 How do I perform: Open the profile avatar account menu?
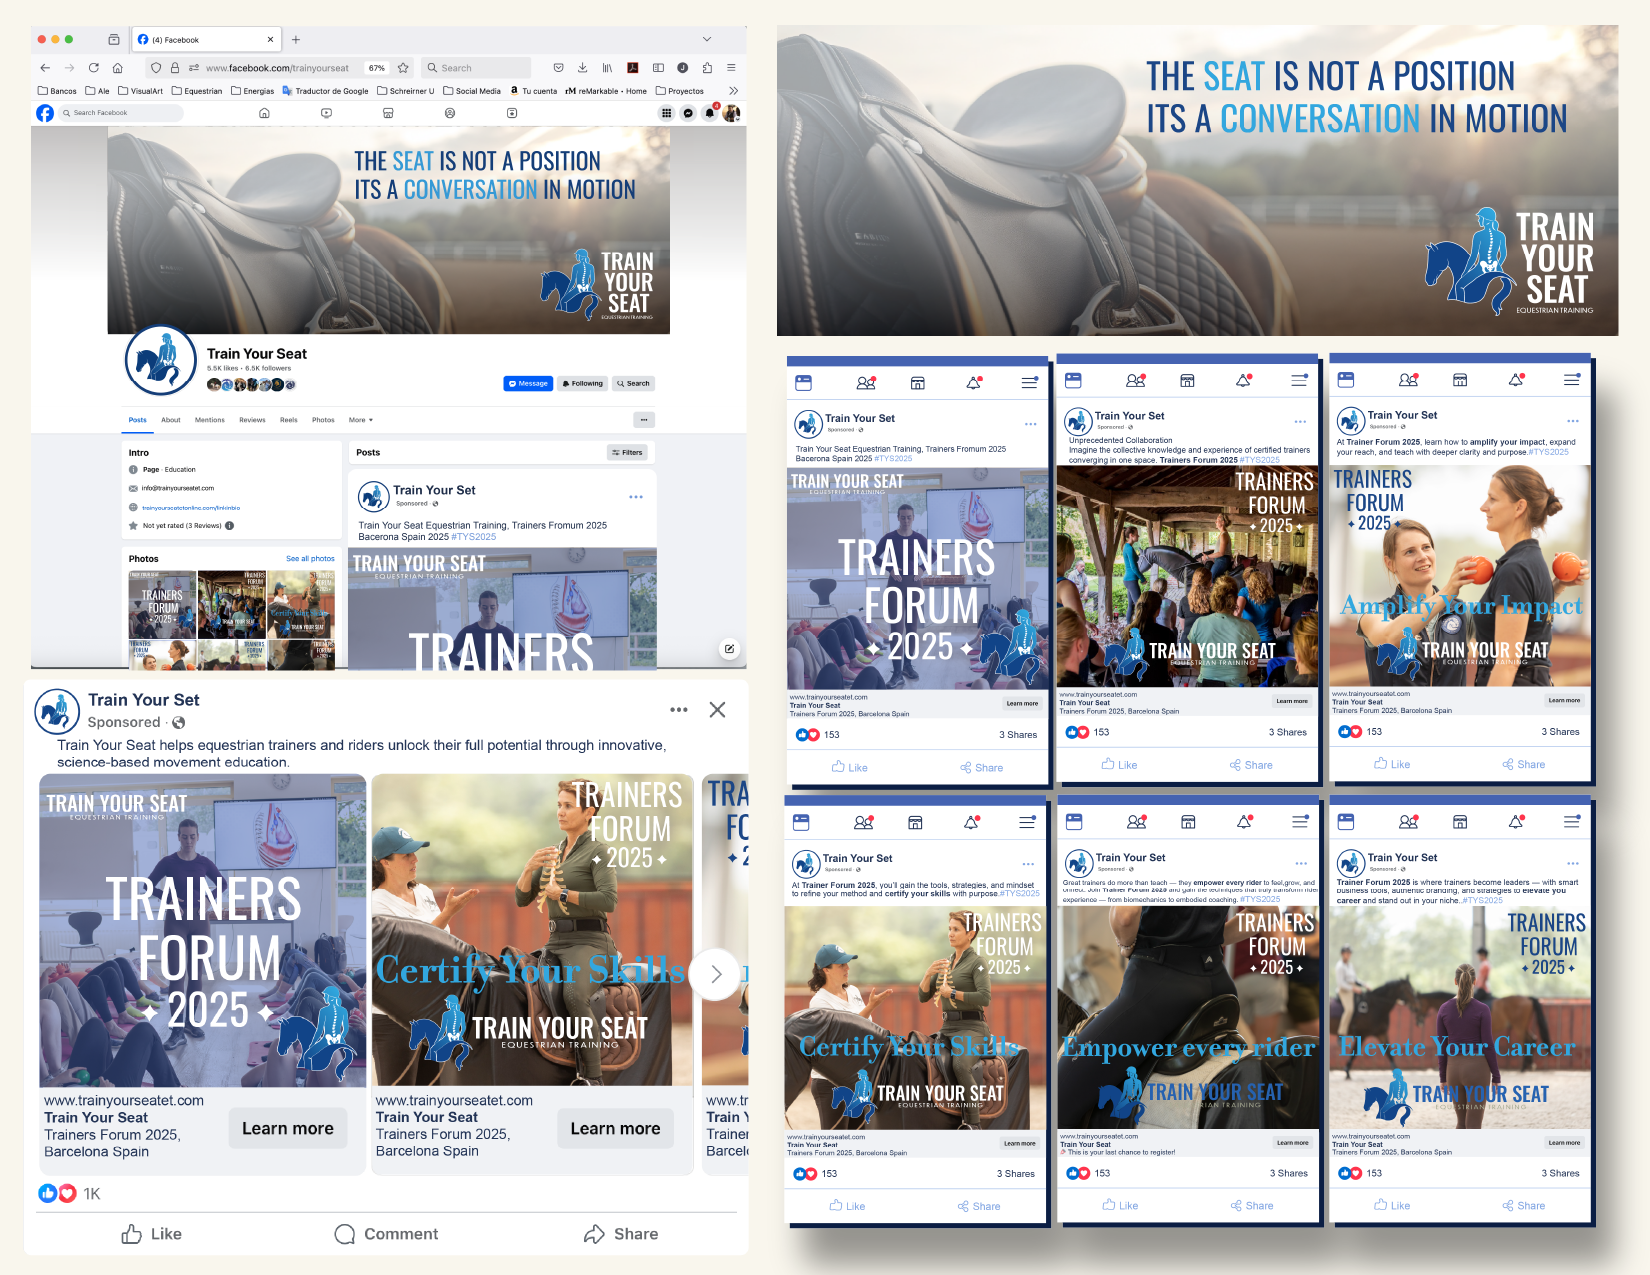click(x=732, y=113)
